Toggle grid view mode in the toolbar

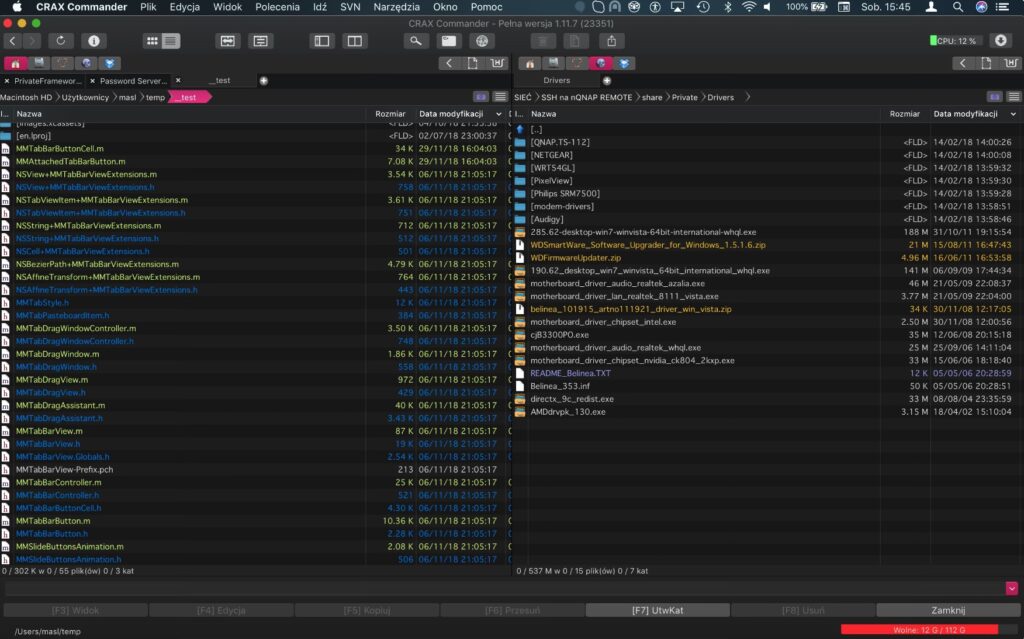click(x=151, y=41)
